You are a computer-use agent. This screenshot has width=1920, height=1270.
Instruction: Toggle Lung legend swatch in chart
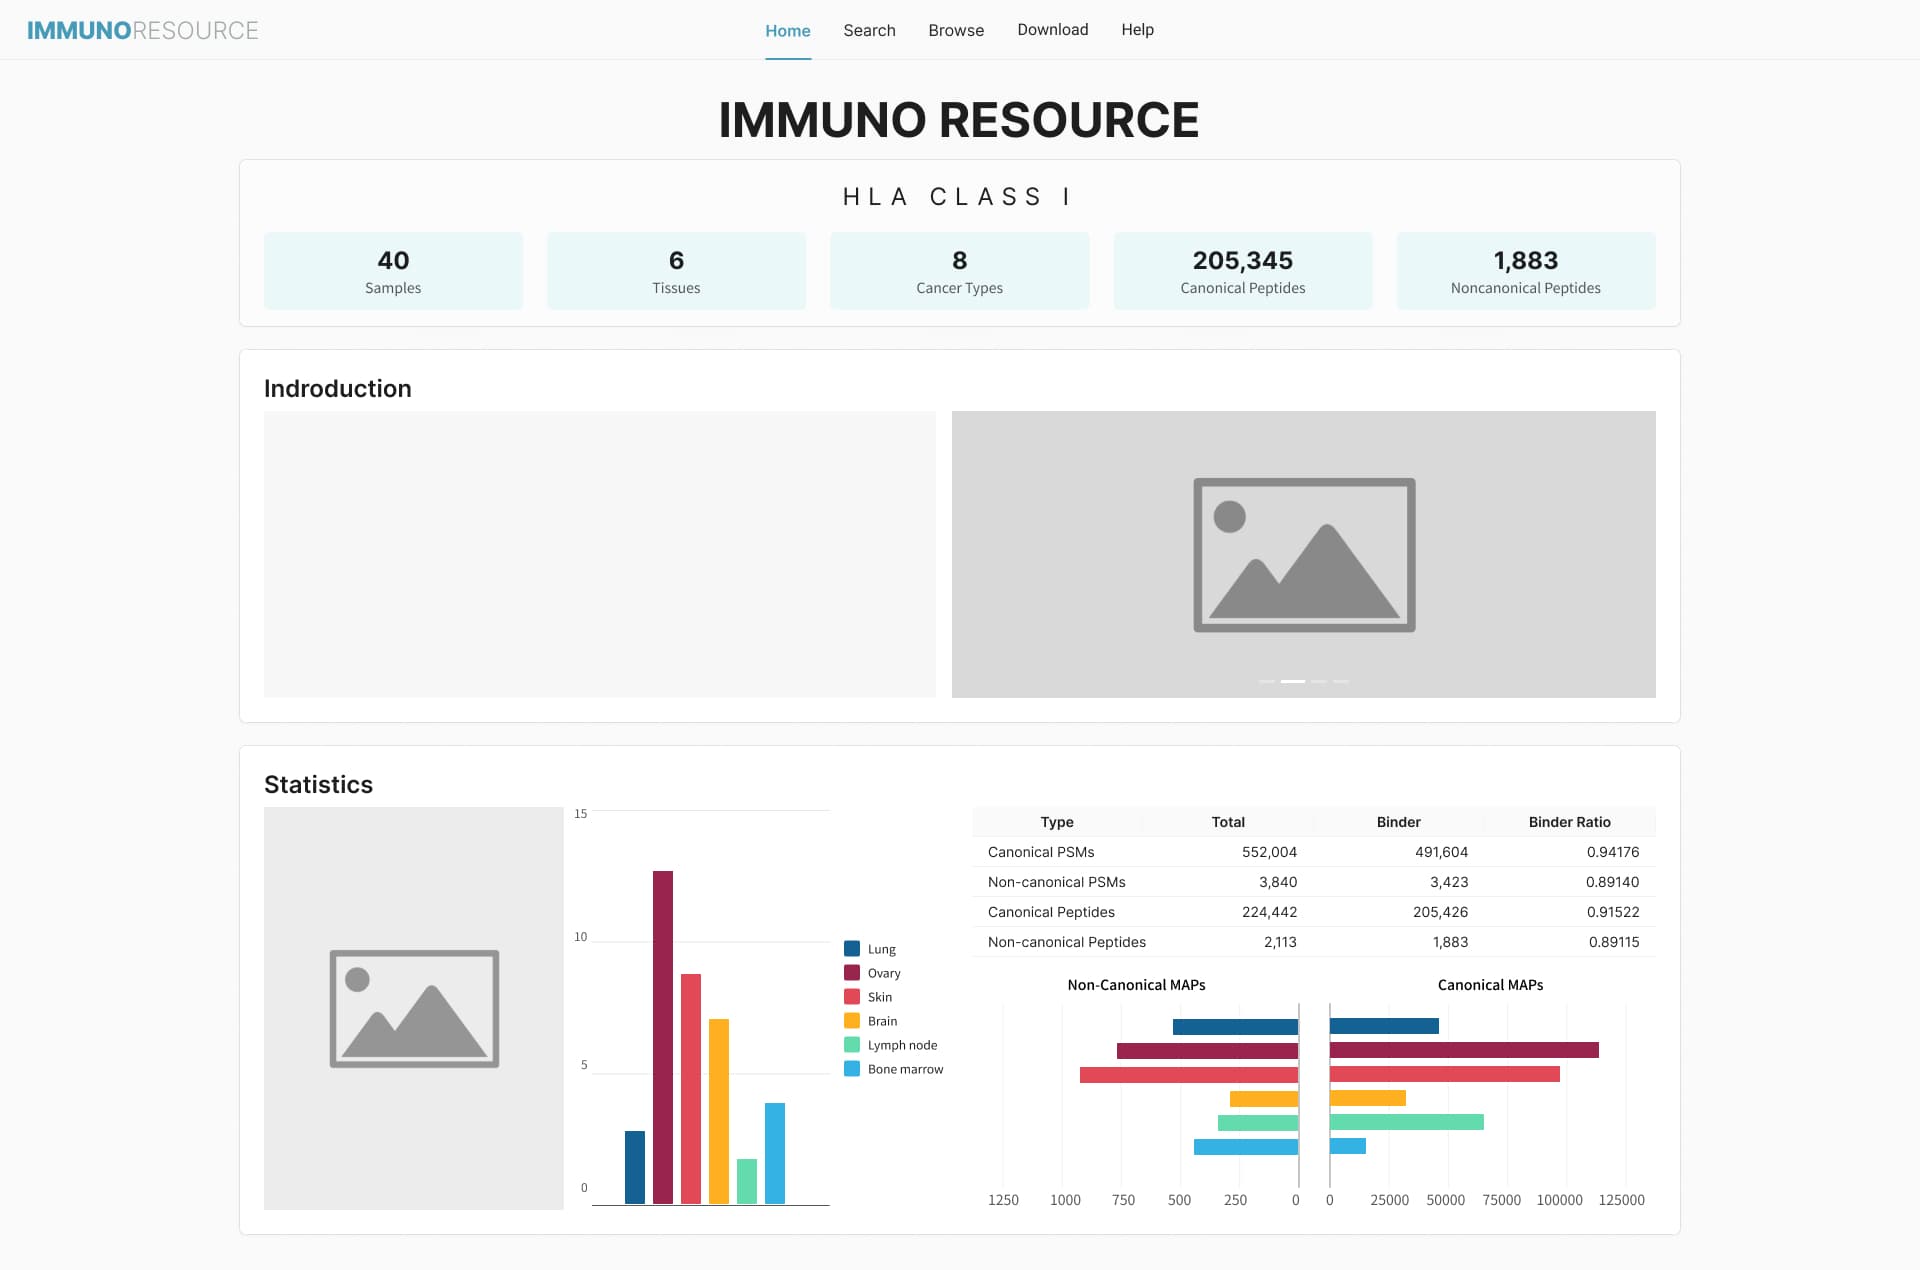click(x=852, y=948)
